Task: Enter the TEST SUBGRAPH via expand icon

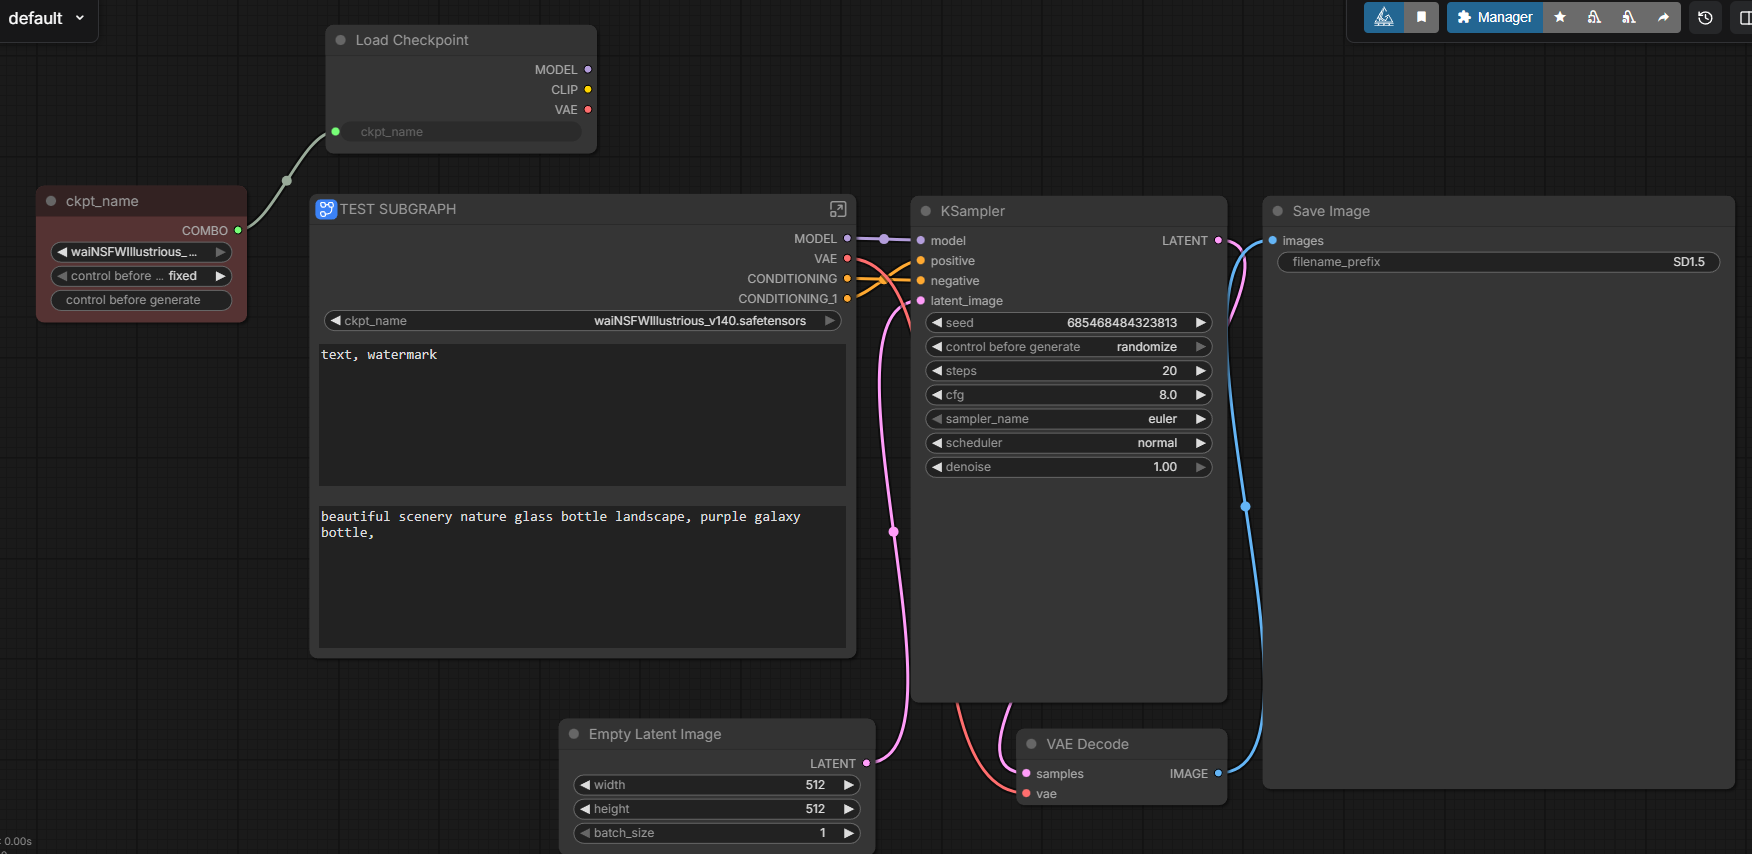Action: click(838, 209)
